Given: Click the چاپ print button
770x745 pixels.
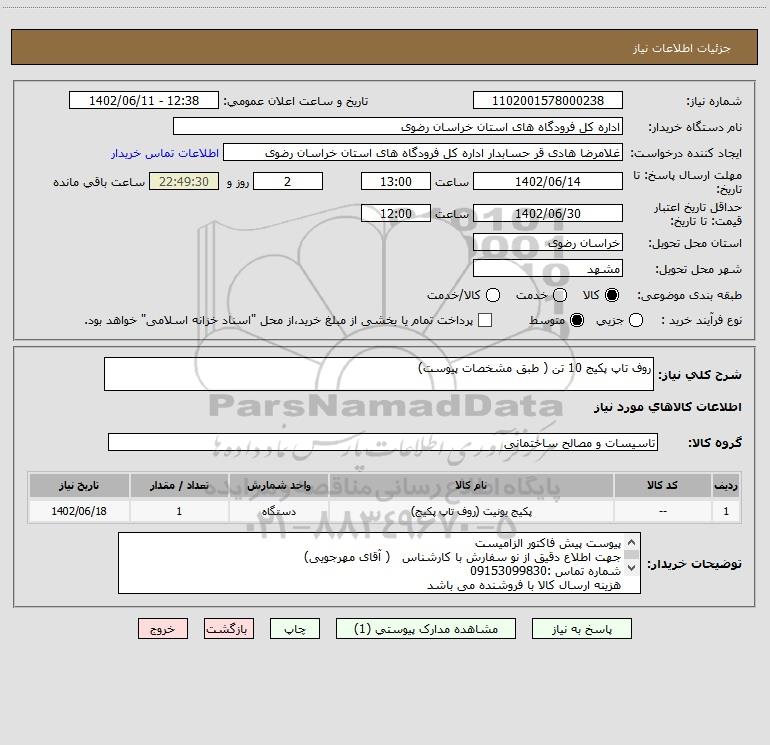Looking at the screenshot, I should click(295, 629).
